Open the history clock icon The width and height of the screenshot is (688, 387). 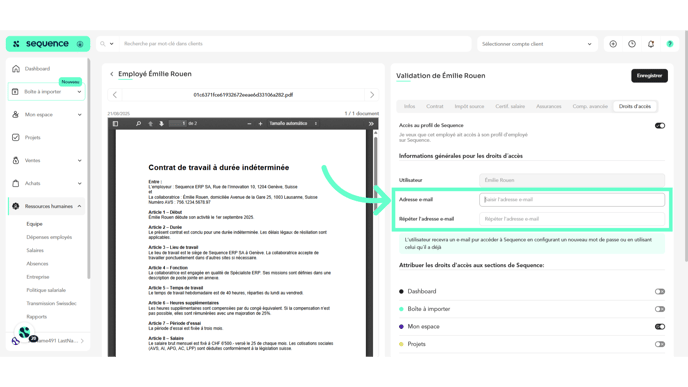coord(632,44)
